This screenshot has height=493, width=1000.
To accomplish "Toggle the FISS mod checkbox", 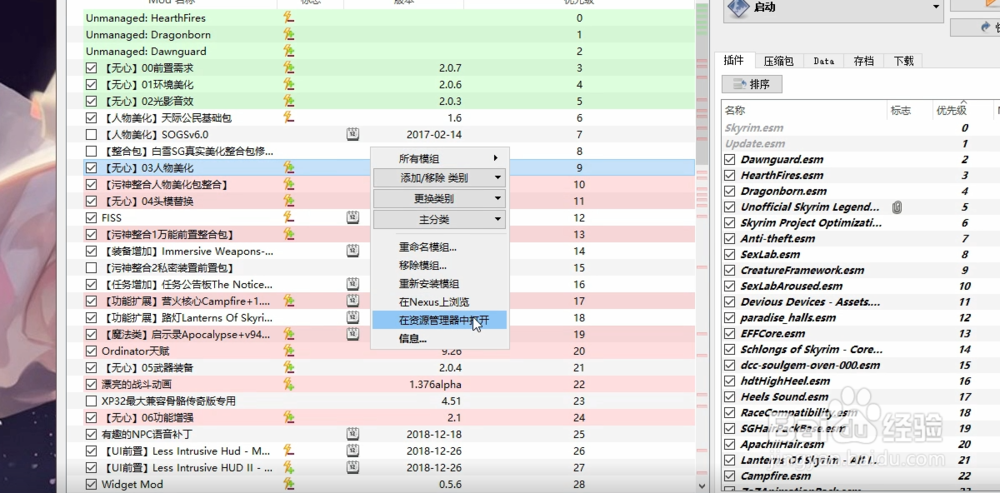I will [x=91, y=217].
